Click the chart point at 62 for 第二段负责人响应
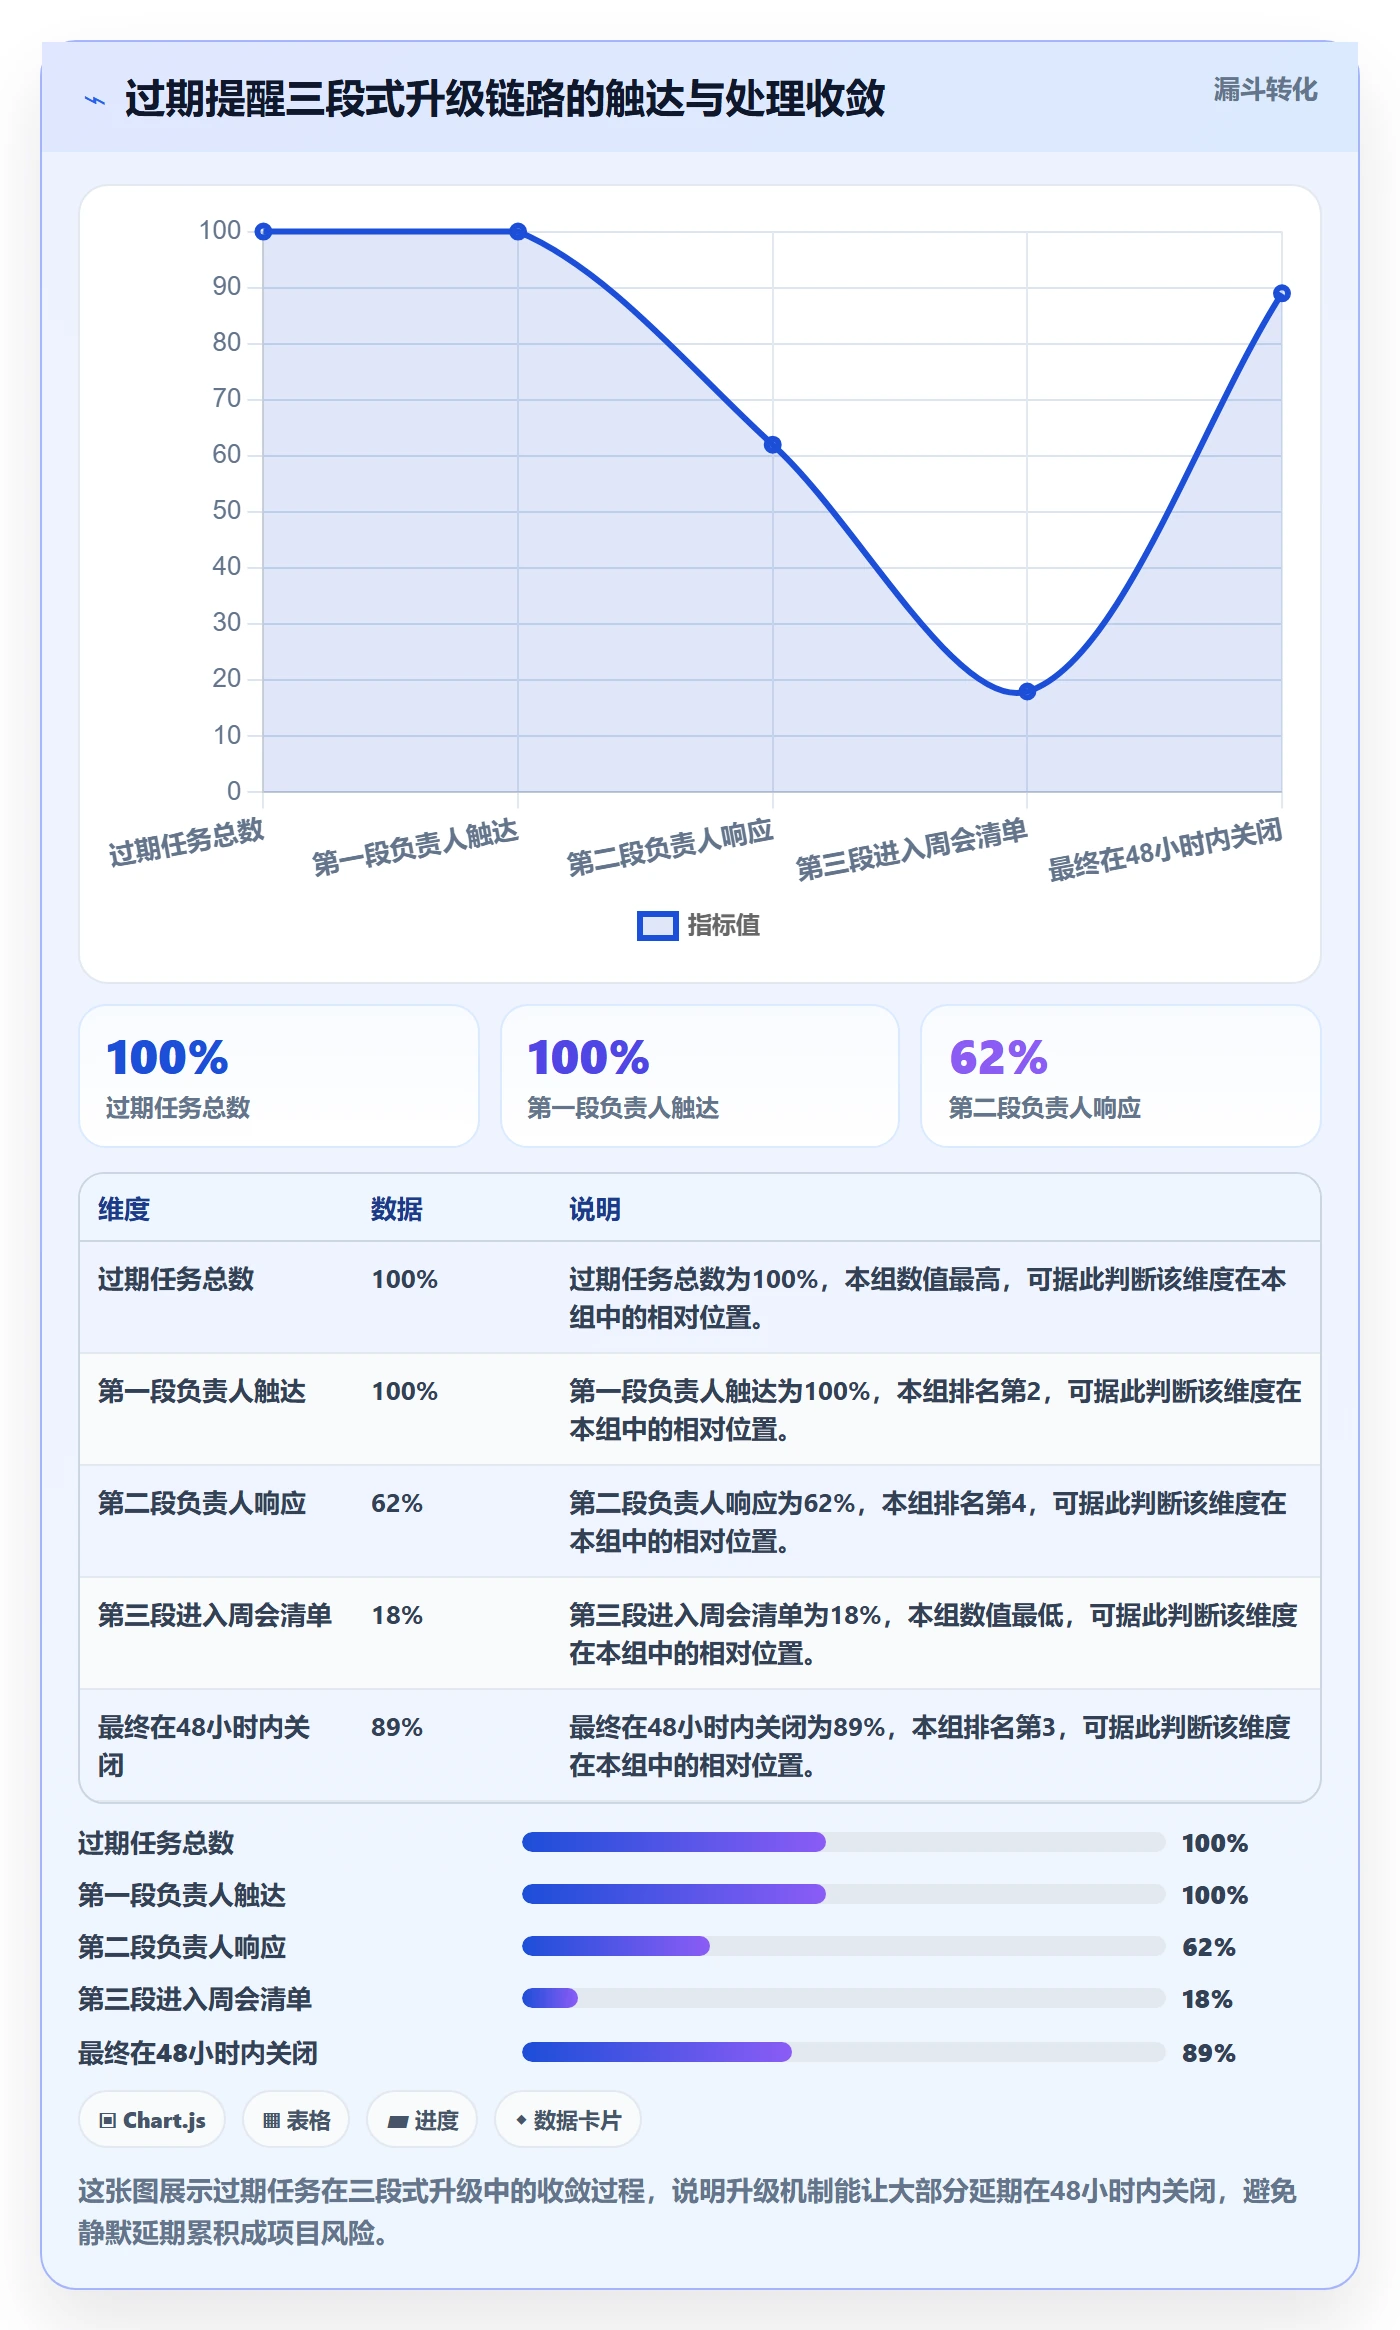The image size is (1400, 2330). click(773, 445)
